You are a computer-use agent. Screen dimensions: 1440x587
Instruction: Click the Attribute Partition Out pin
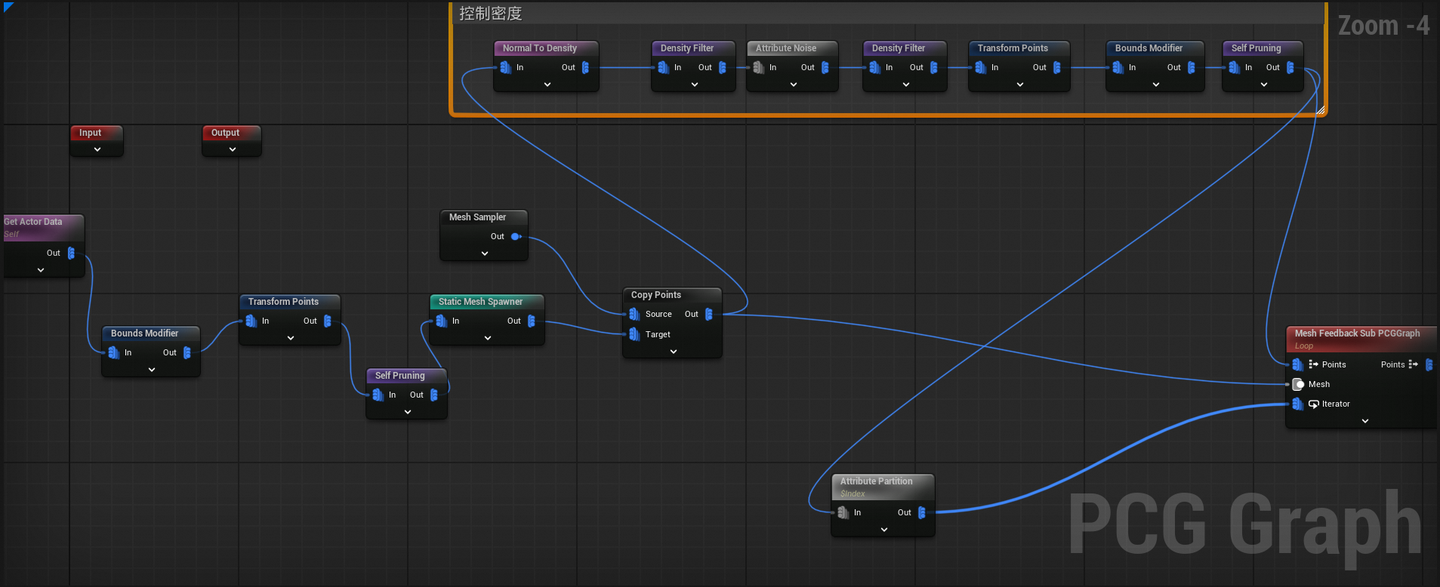[921, 513]
